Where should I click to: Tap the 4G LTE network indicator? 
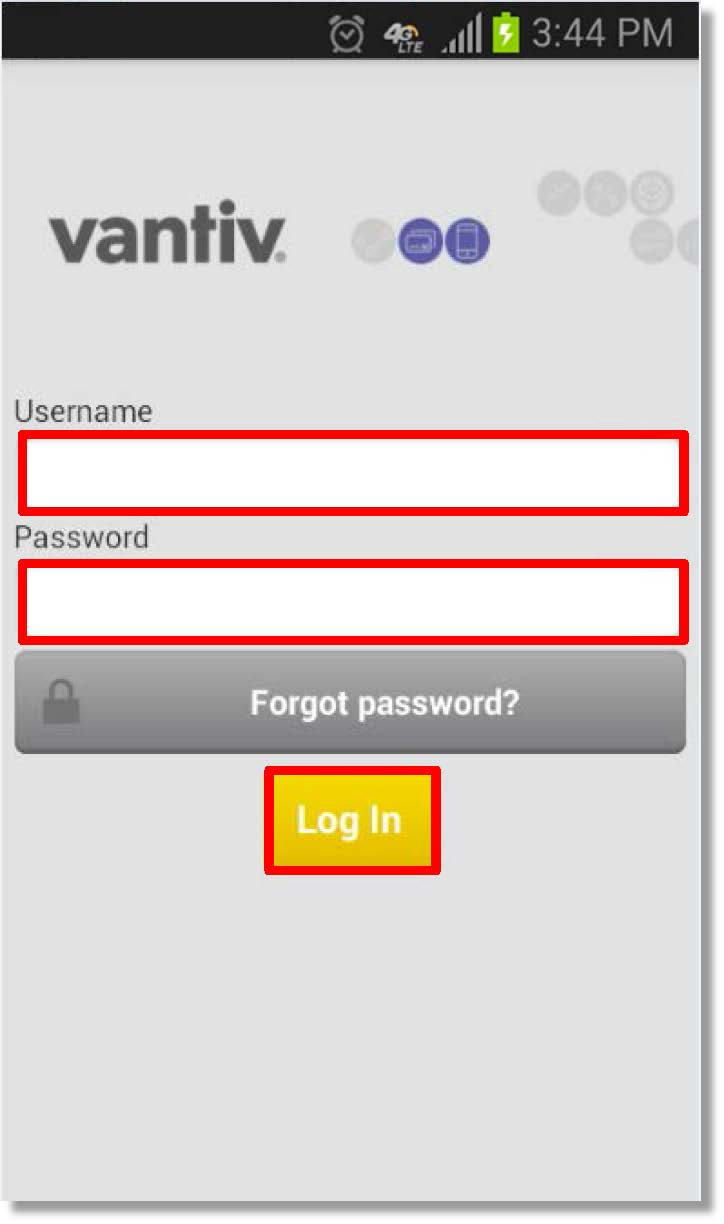(404, 37)
